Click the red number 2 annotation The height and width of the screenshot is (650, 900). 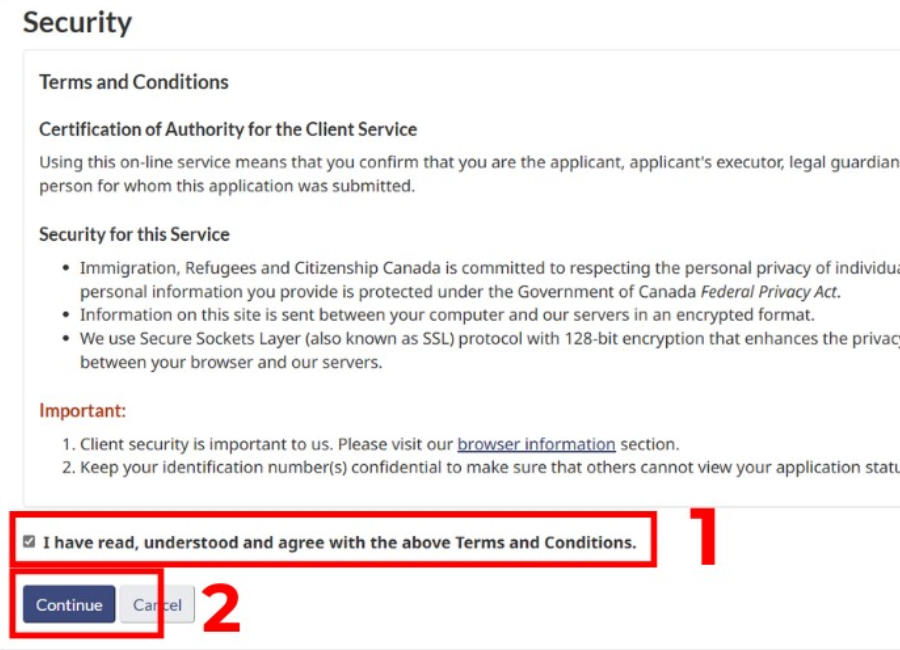[221, 608]
